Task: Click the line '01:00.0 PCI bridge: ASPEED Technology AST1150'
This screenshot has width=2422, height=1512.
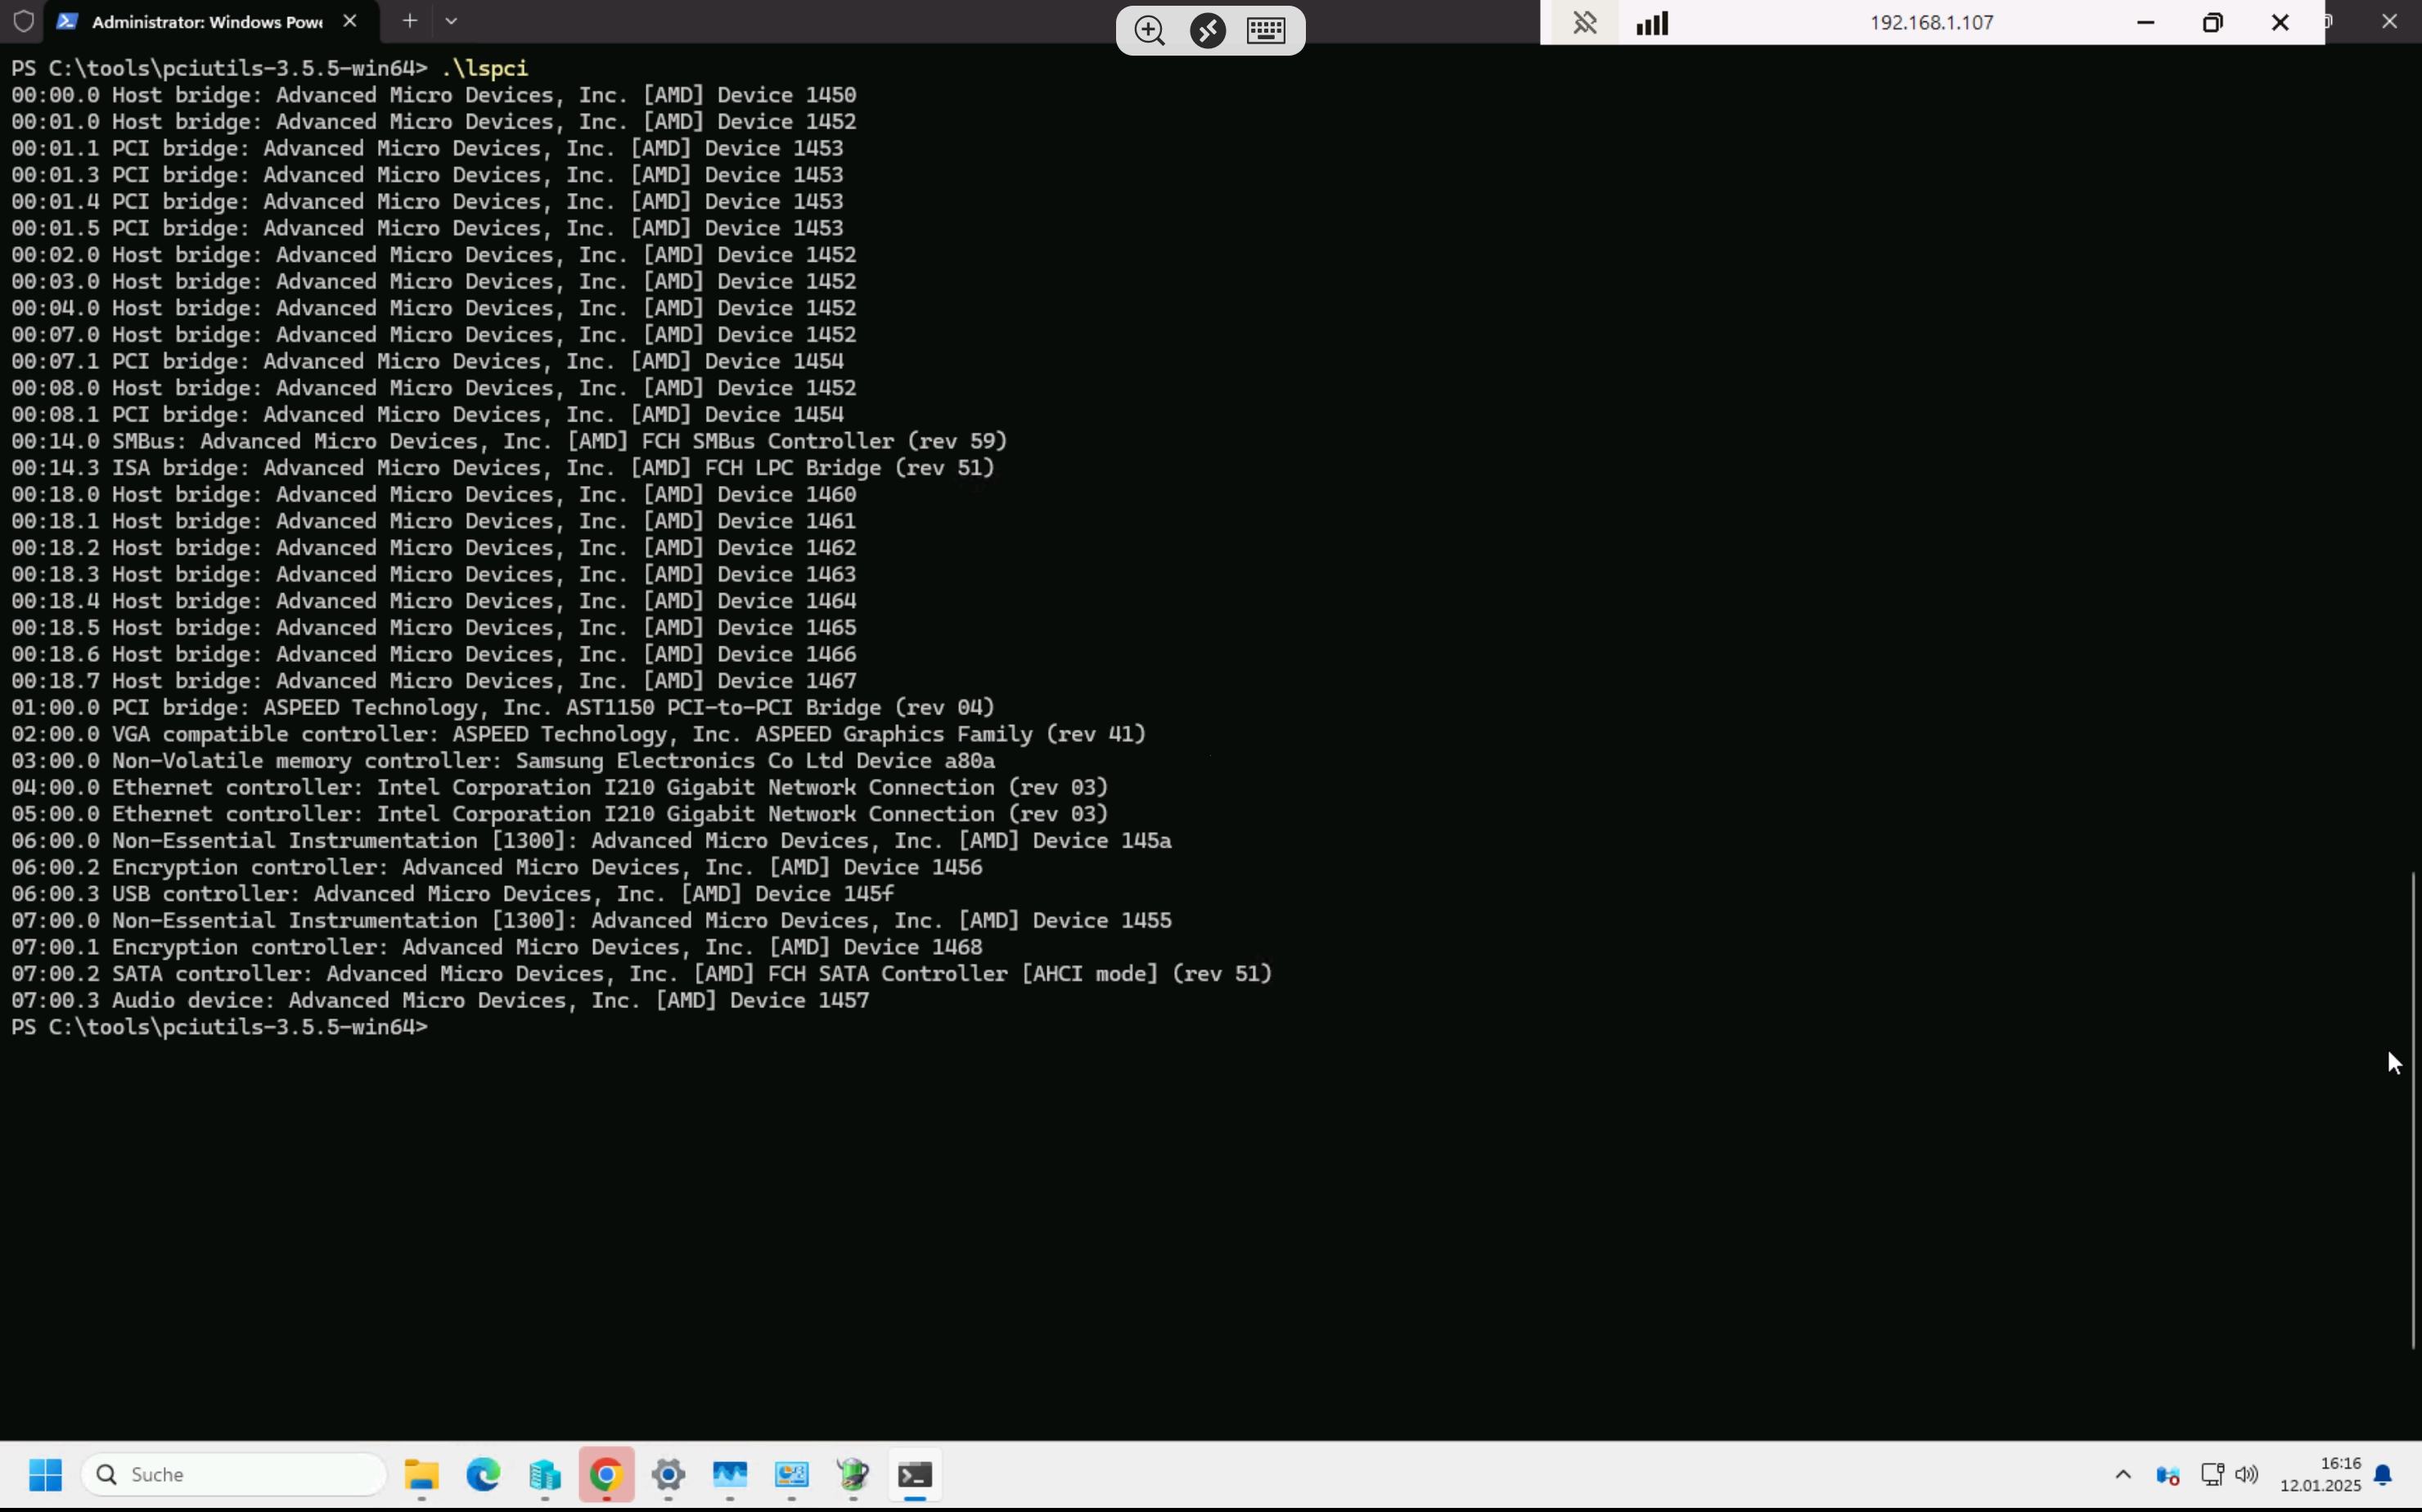Action: (x=503, y=707)
